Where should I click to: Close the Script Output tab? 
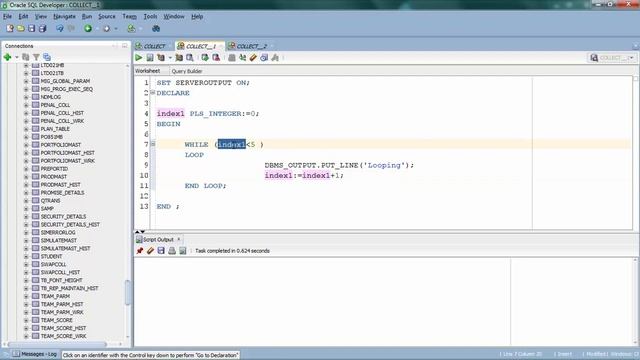click(x=178, y=239)
